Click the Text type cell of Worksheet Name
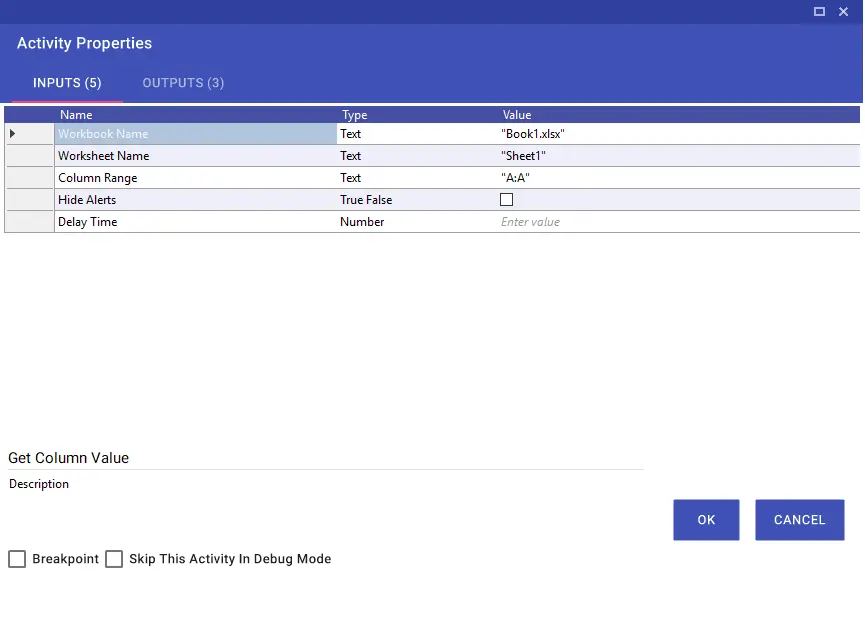Viewport: 865px width, 624px height. (417, 156)
